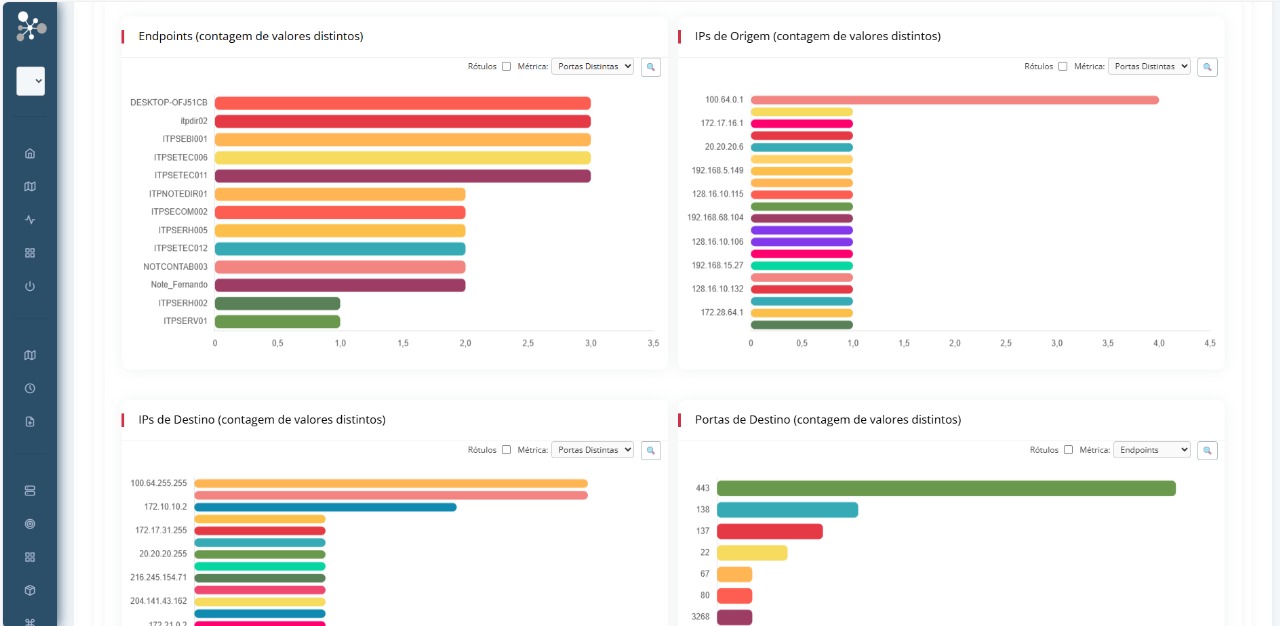Open the white dropdown at top of sidebar
Screen dimensions: 1280x626
point(30,82)
